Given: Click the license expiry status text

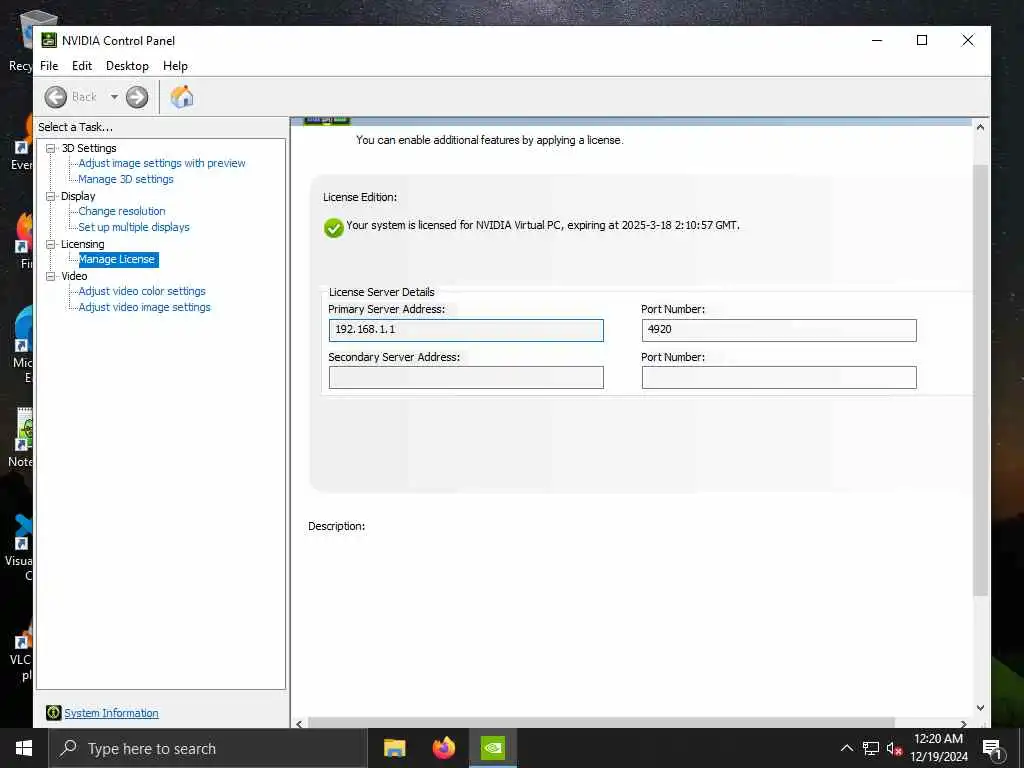Looking at the screenshot, I should 543,225.
